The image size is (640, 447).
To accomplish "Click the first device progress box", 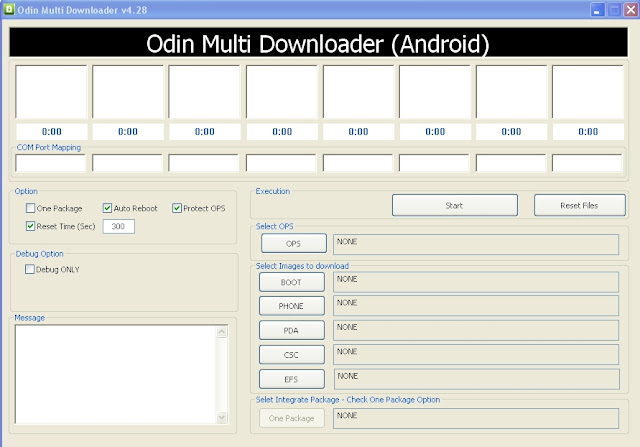I will [51, 92].
